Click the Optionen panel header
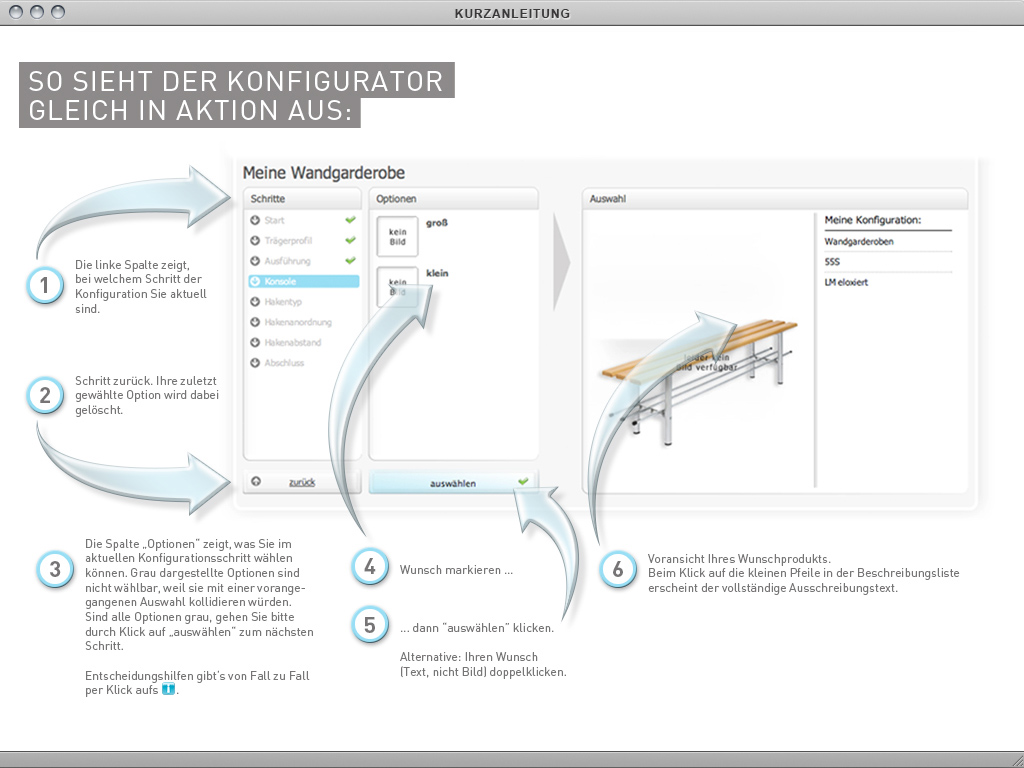The height and width of the screenshot is (768, 1024). point(453,199)
